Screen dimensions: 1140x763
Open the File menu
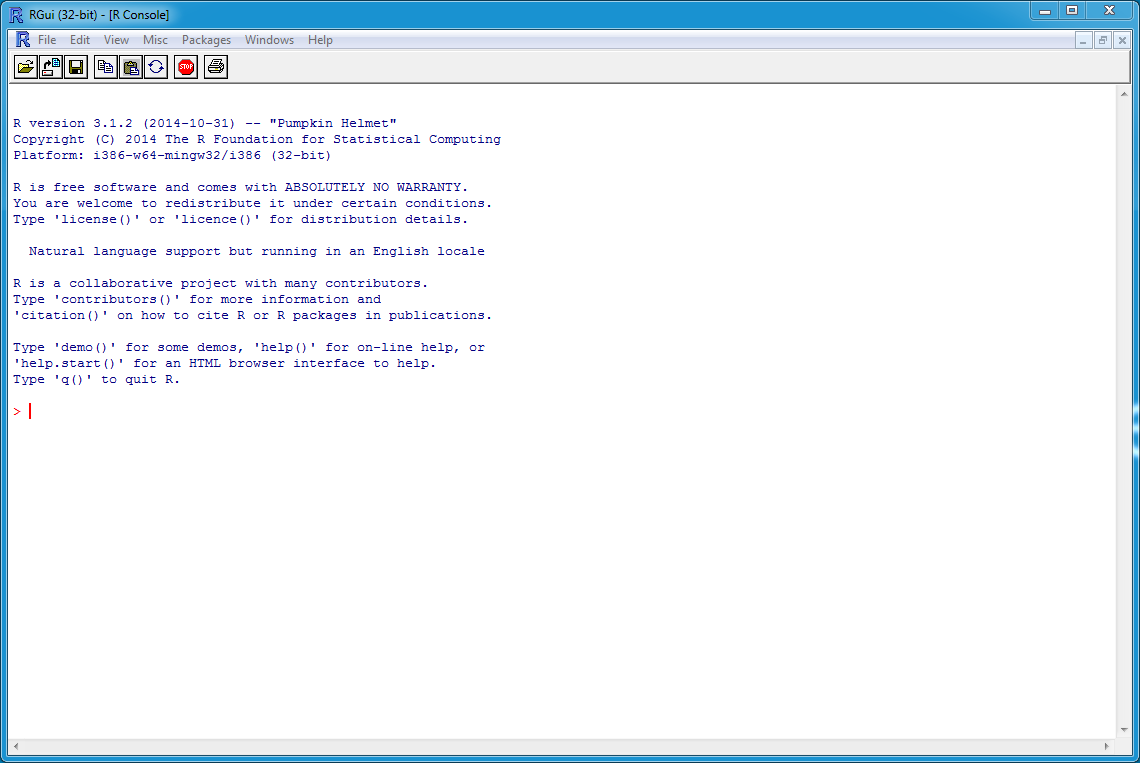(47, 40)
